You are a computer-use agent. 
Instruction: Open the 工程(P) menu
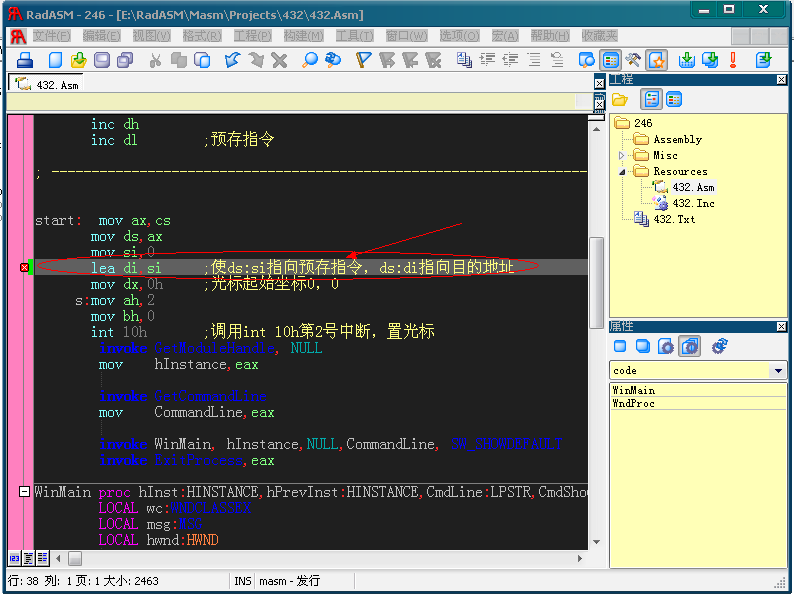pyautogui.click(x=253, y=35)
